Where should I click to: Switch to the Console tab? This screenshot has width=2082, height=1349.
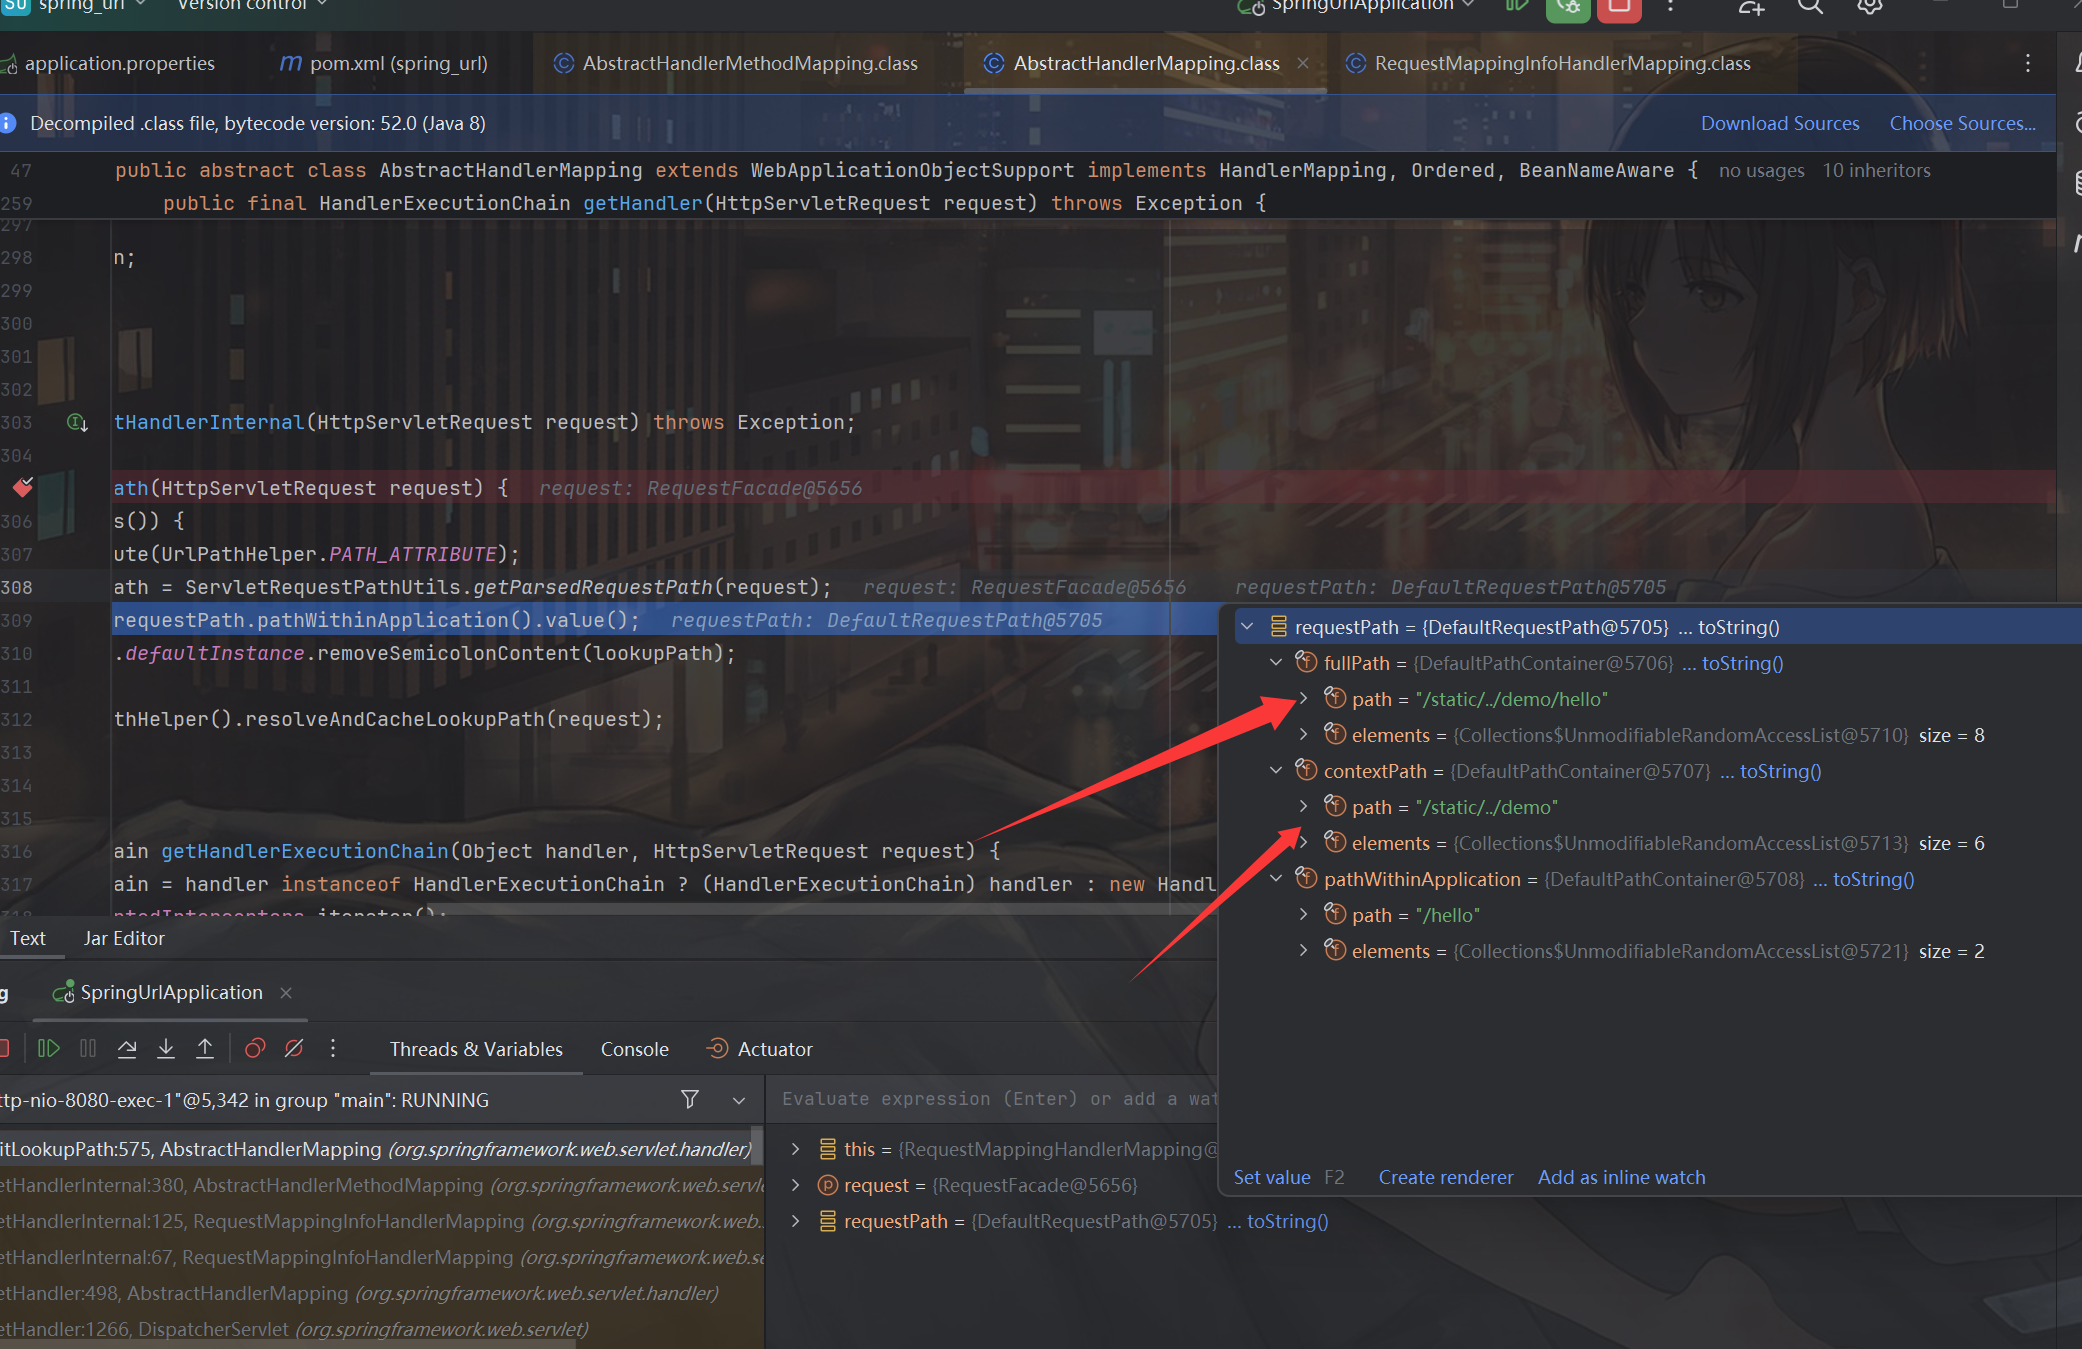(x=634, y=1049)
